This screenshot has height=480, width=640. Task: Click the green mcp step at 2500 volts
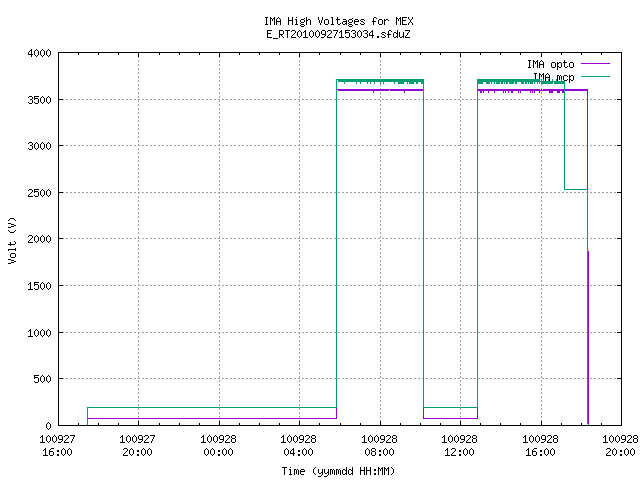click(x=576, y=189)
